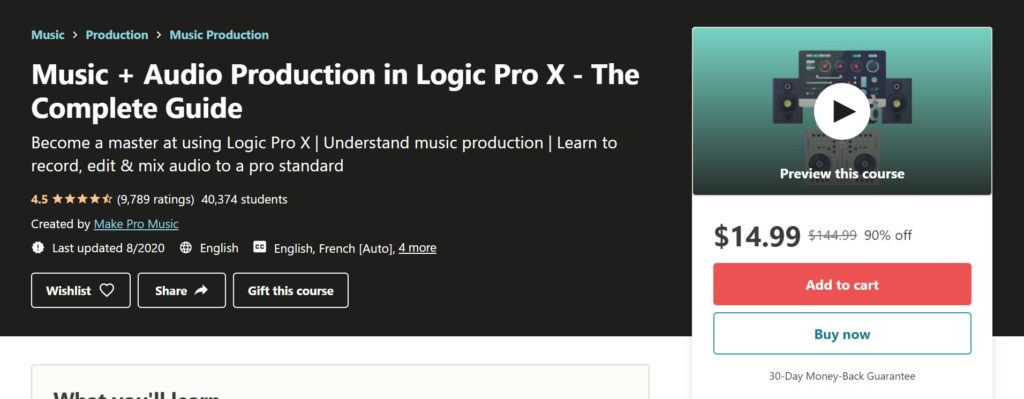Go to the Production breadcrumb link
1024x399 pixels.
117,35
